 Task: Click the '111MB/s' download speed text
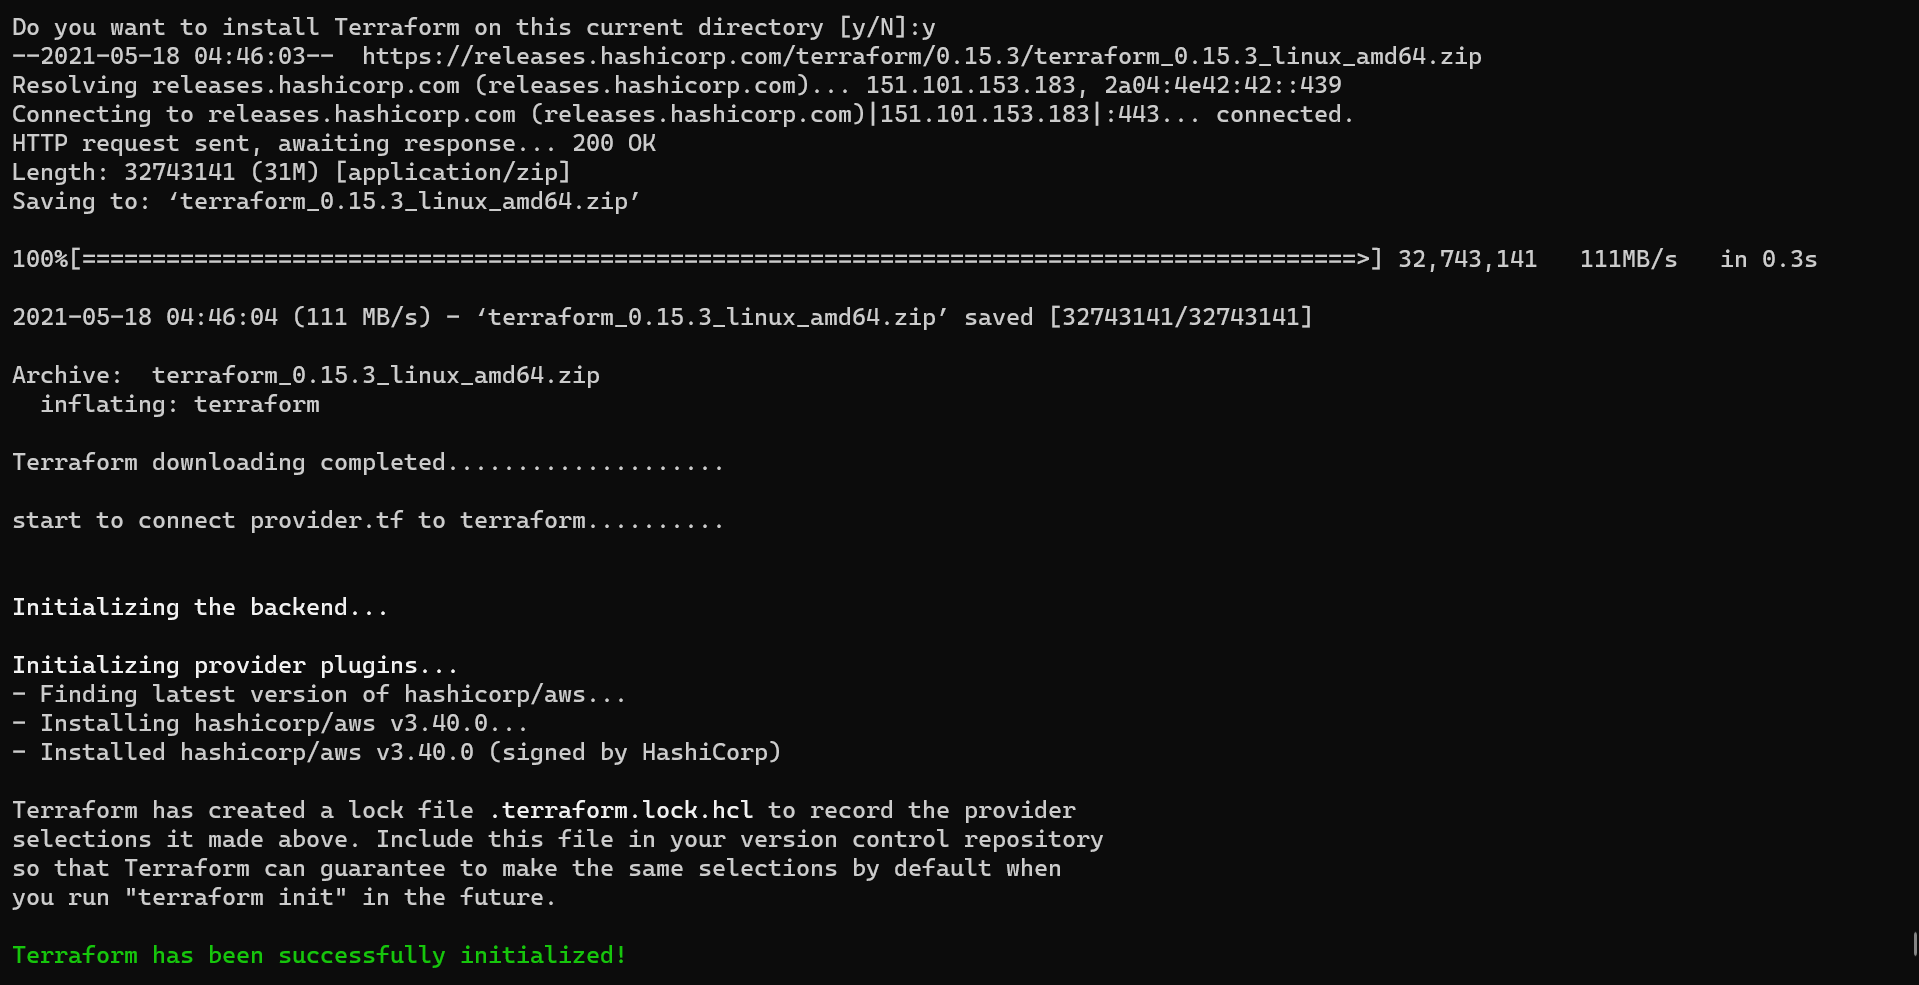click(x=1628, y=259)
